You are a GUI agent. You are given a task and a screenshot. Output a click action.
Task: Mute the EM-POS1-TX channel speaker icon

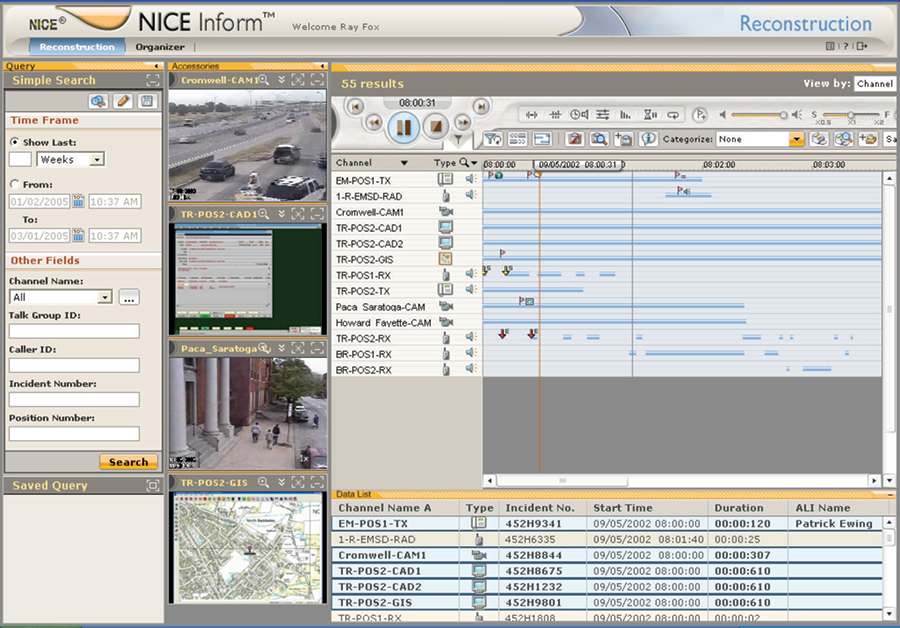click(x=470, y=180)
